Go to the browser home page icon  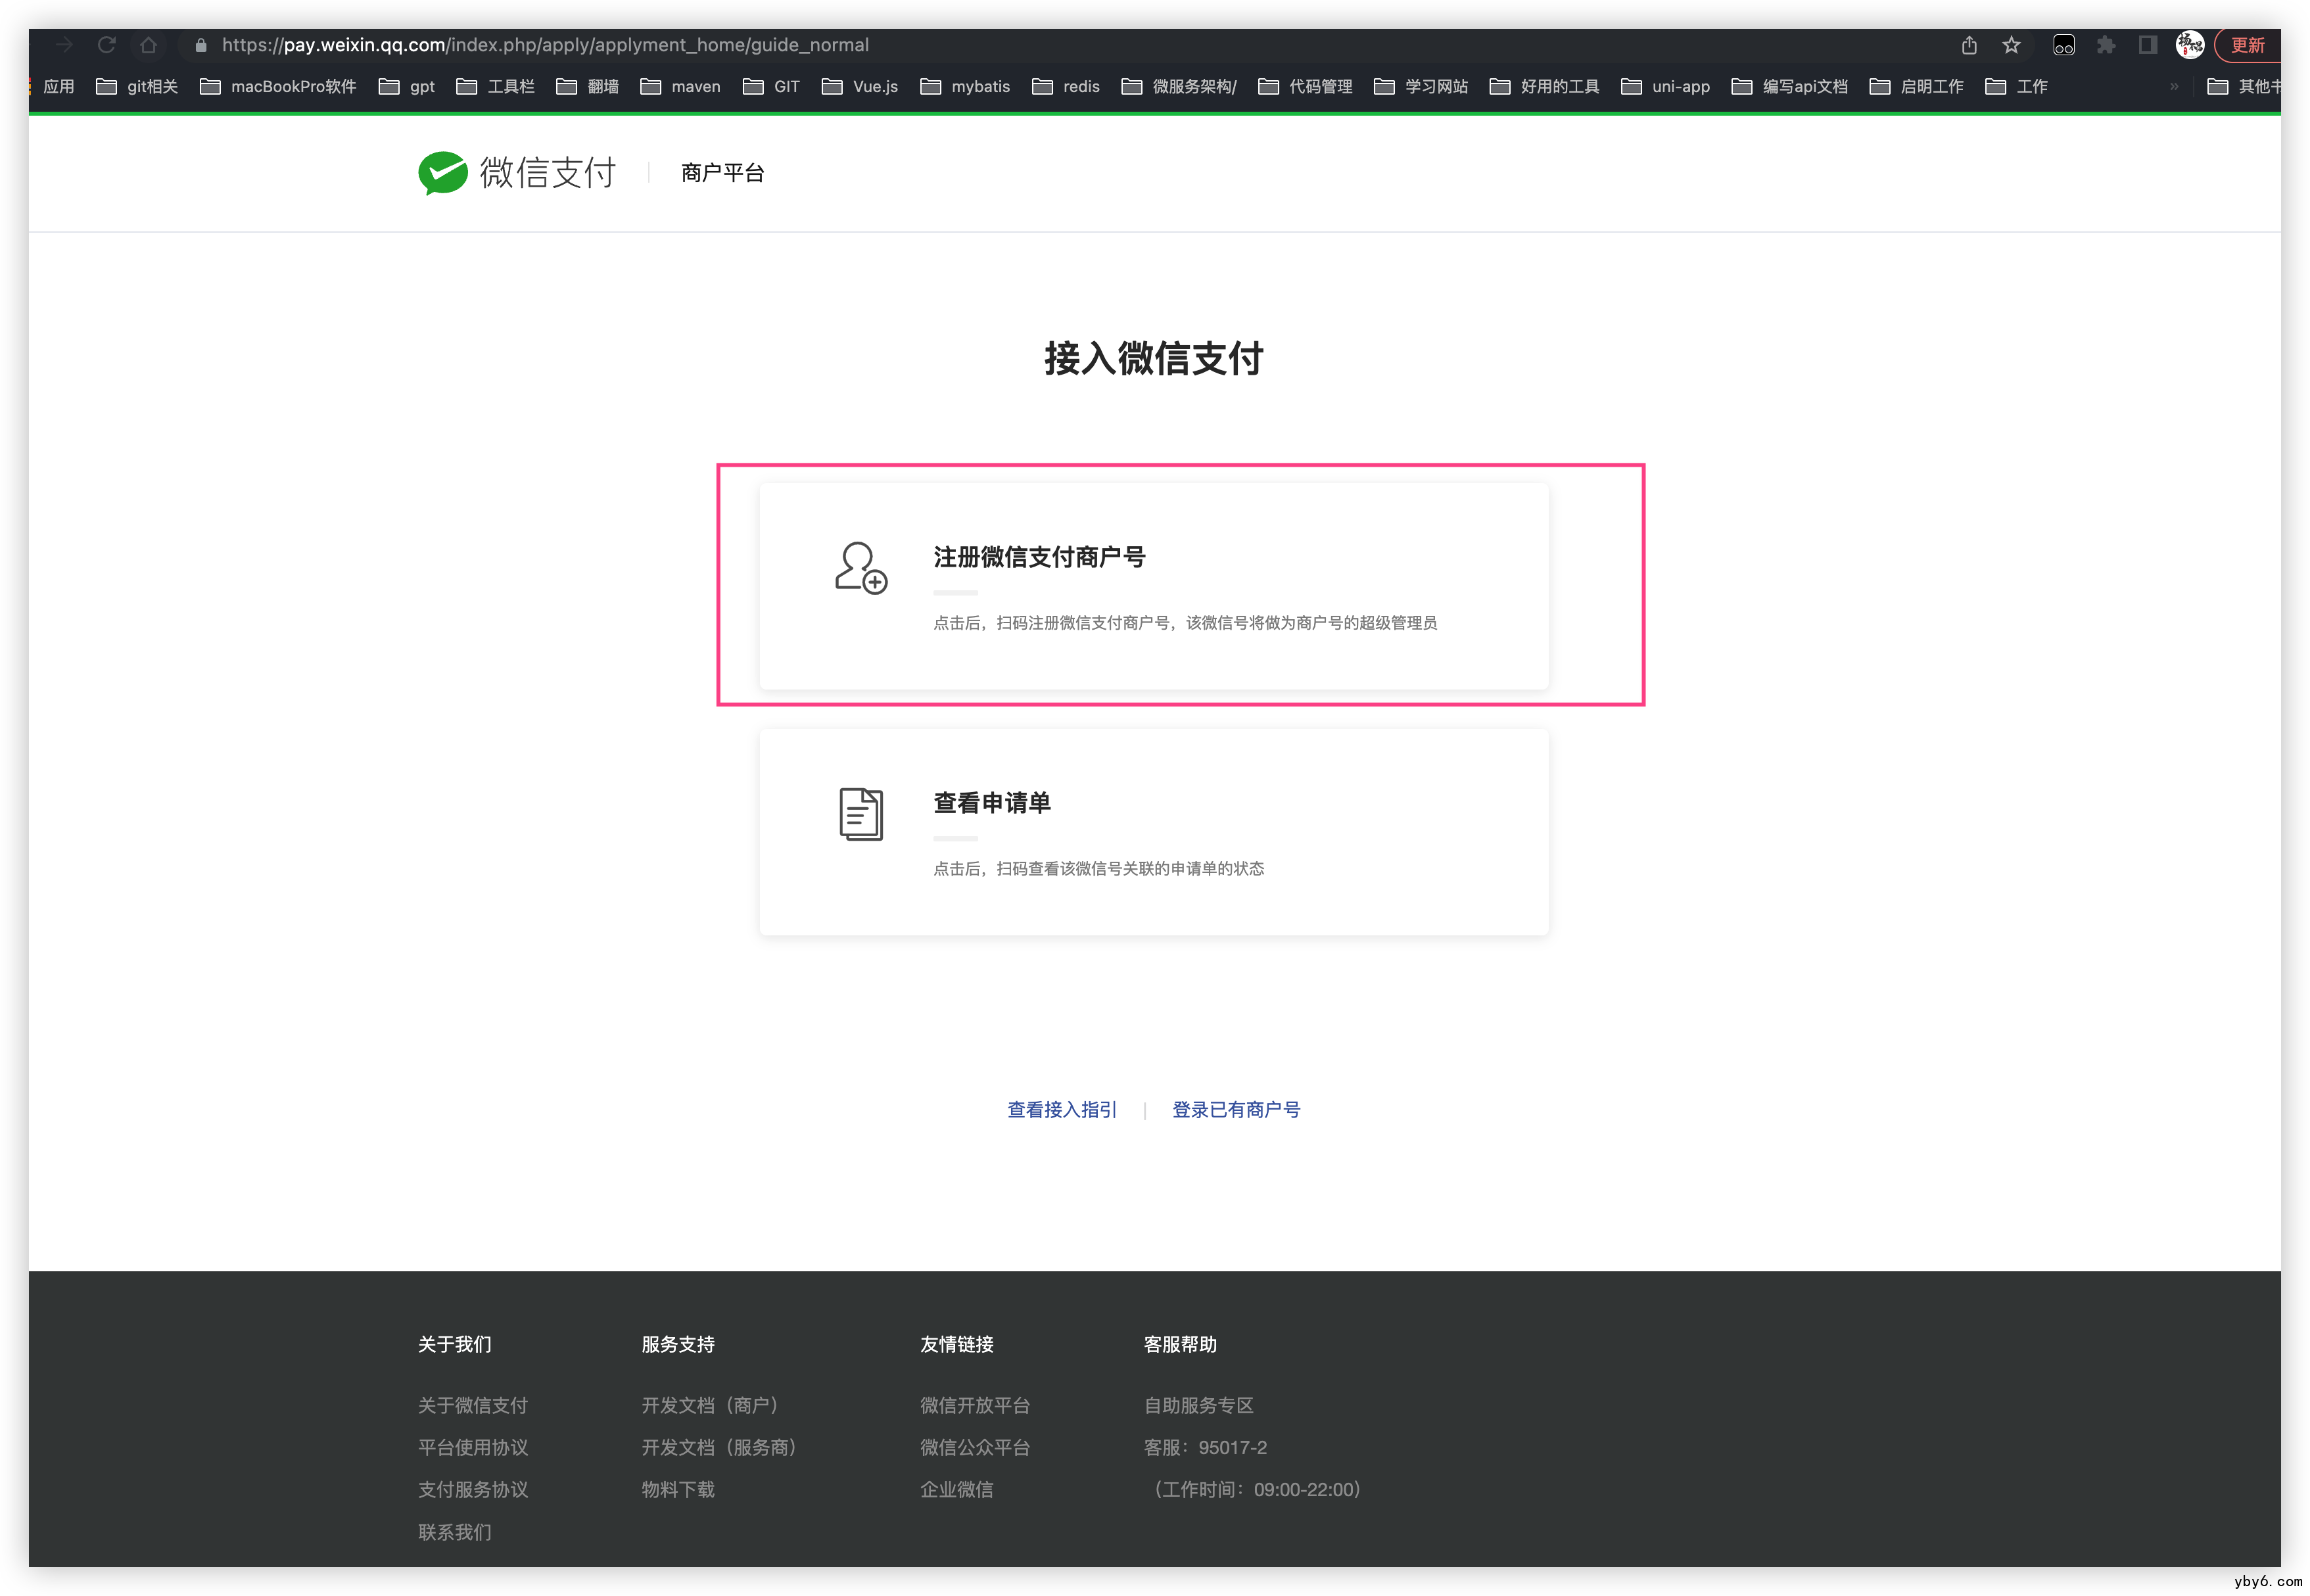point(149,45)
